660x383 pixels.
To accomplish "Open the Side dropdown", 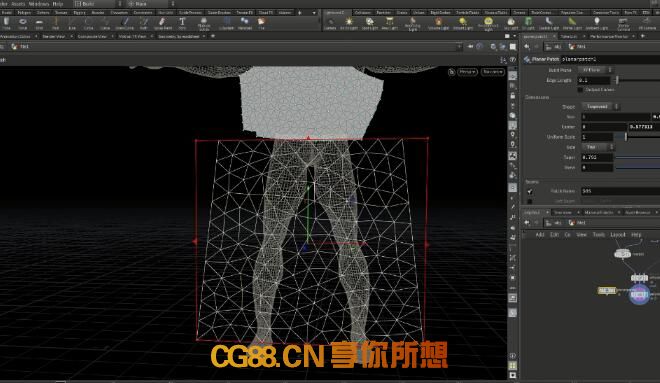I will pyautogui.click(x=598, y=147).
